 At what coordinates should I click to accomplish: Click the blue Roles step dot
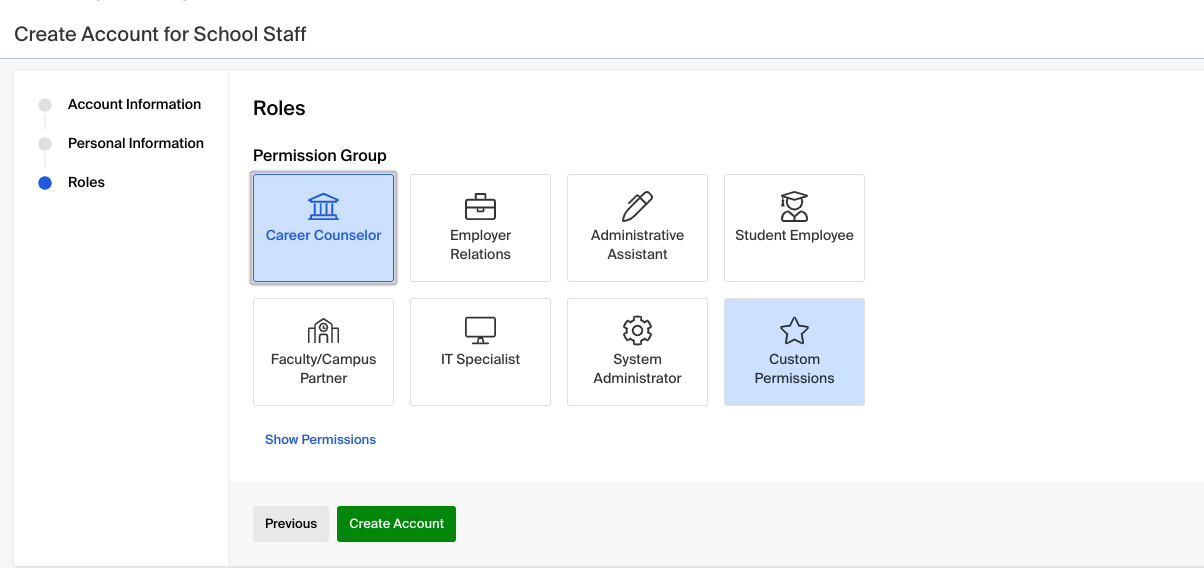tap(45, 183)
